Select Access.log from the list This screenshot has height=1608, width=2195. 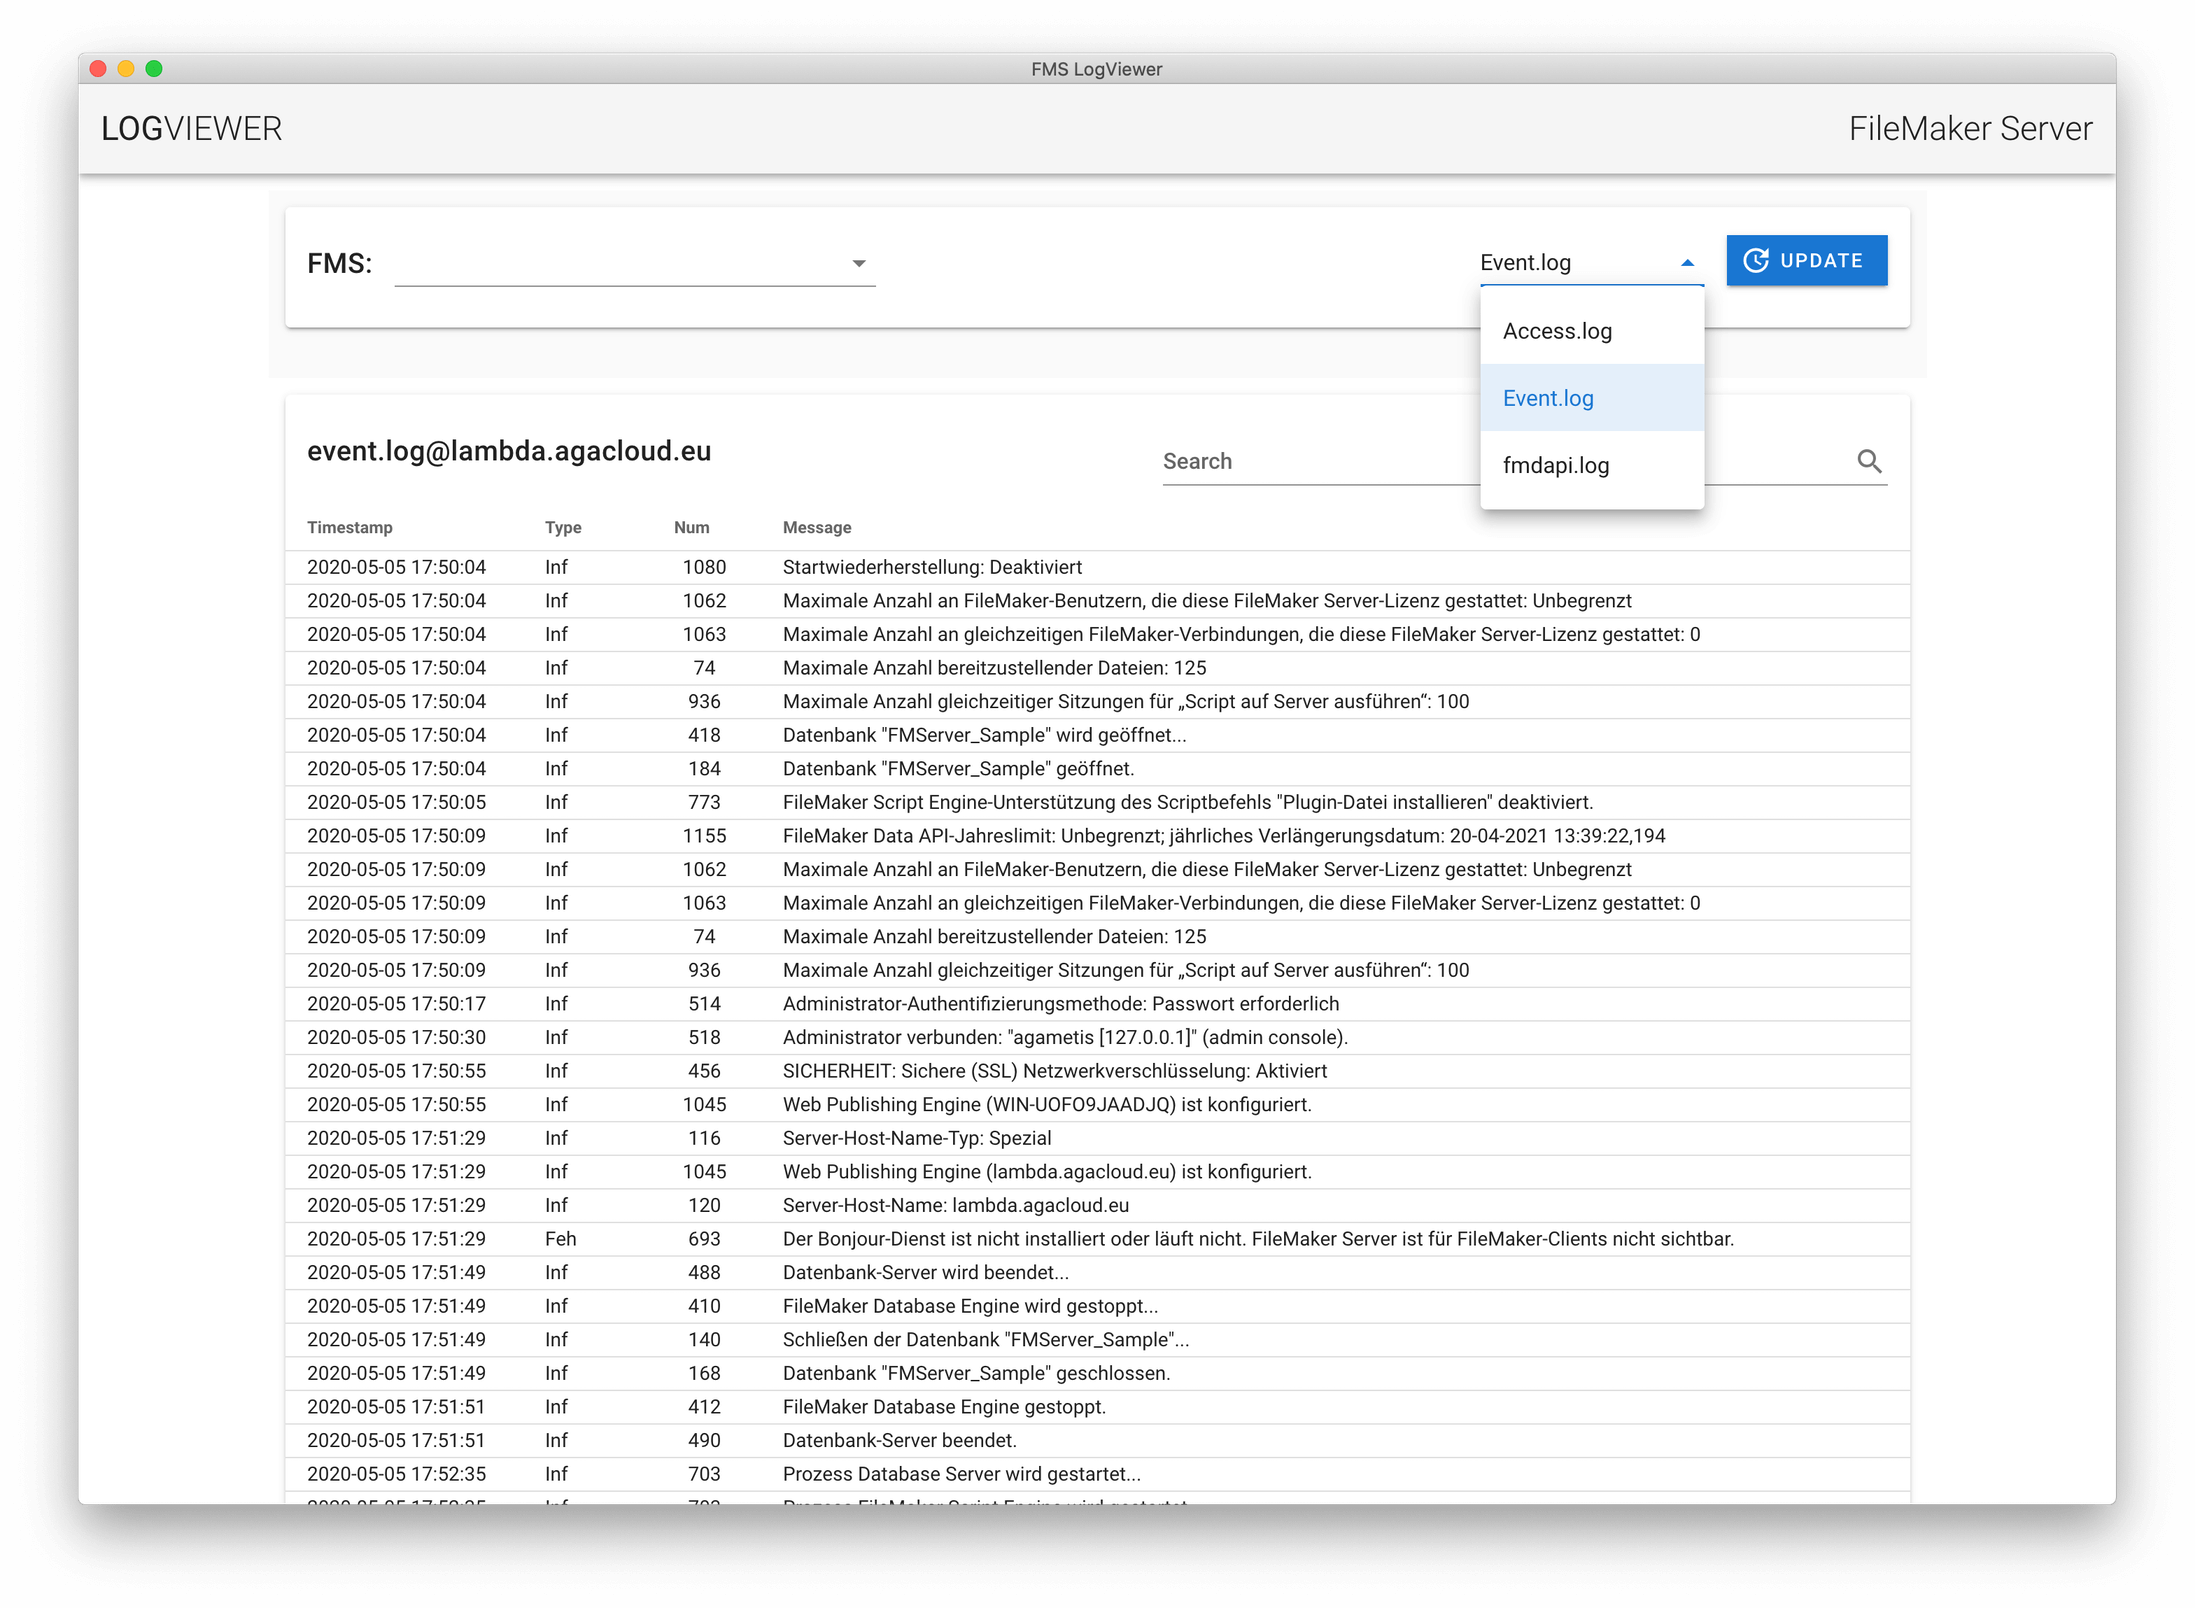point(1591,331)
